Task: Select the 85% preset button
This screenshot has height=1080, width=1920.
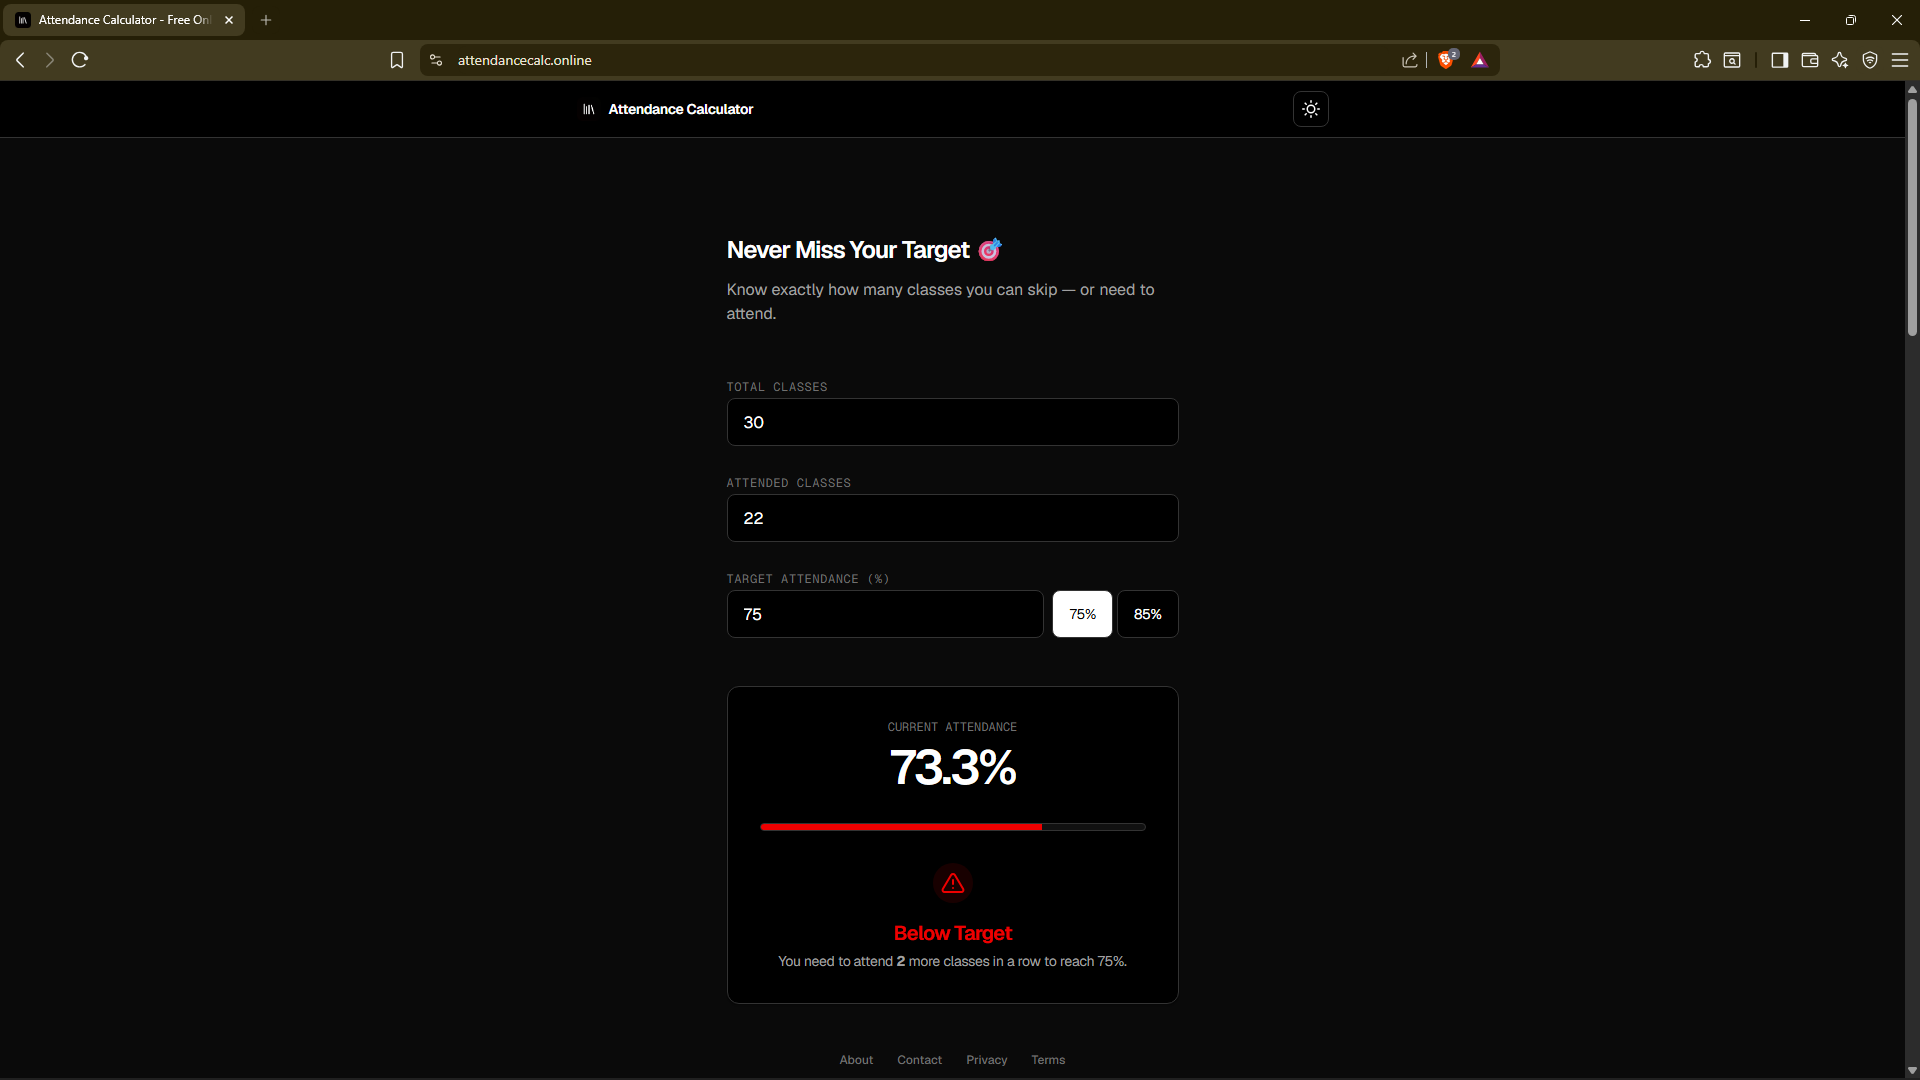Action: click(1148, 614)
